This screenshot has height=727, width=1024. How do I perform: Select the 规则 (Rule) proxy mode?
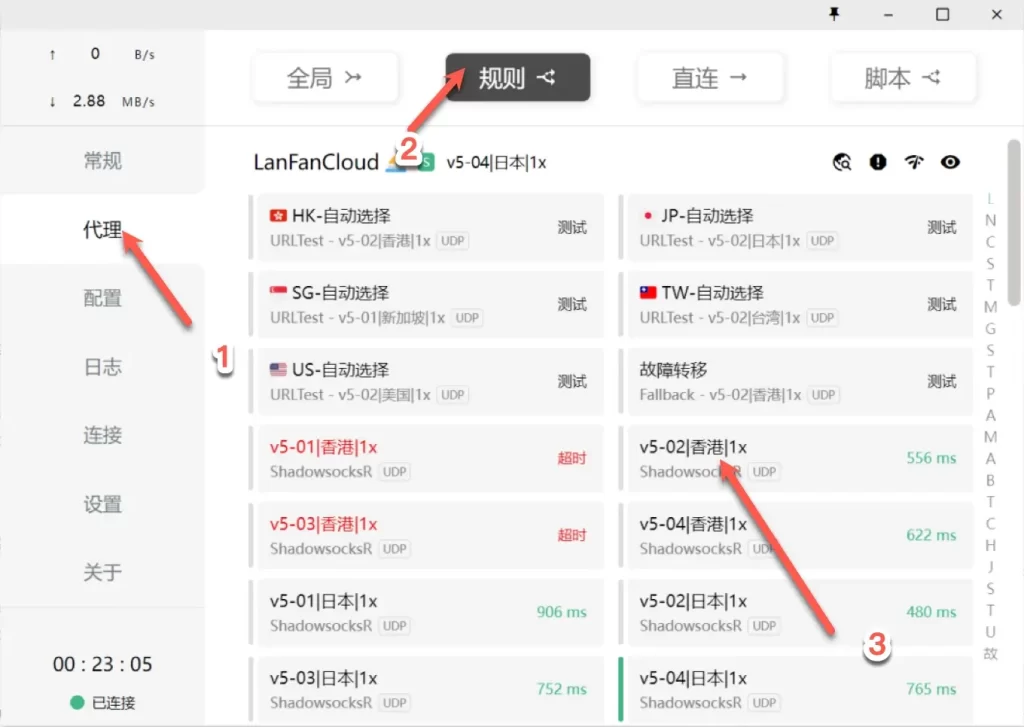pos(517,76)
